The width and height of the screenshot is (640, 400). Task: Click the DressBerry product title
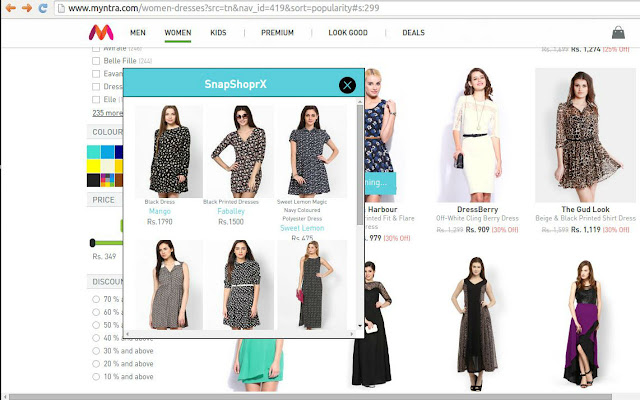(478, 209)
